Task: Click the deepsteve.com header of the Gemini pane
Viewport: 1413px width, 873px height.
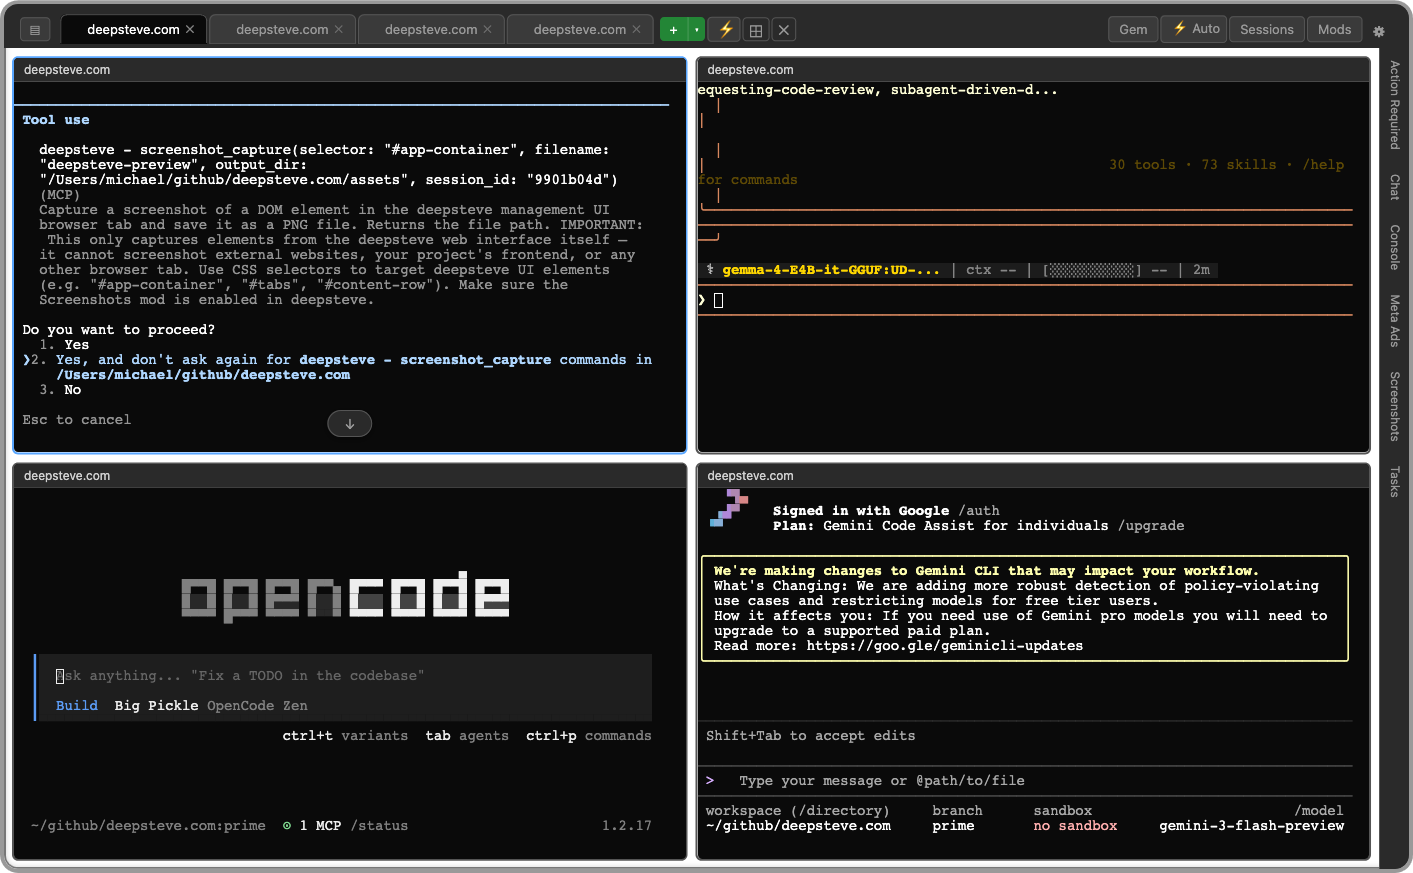Action: coord(1033,476)
